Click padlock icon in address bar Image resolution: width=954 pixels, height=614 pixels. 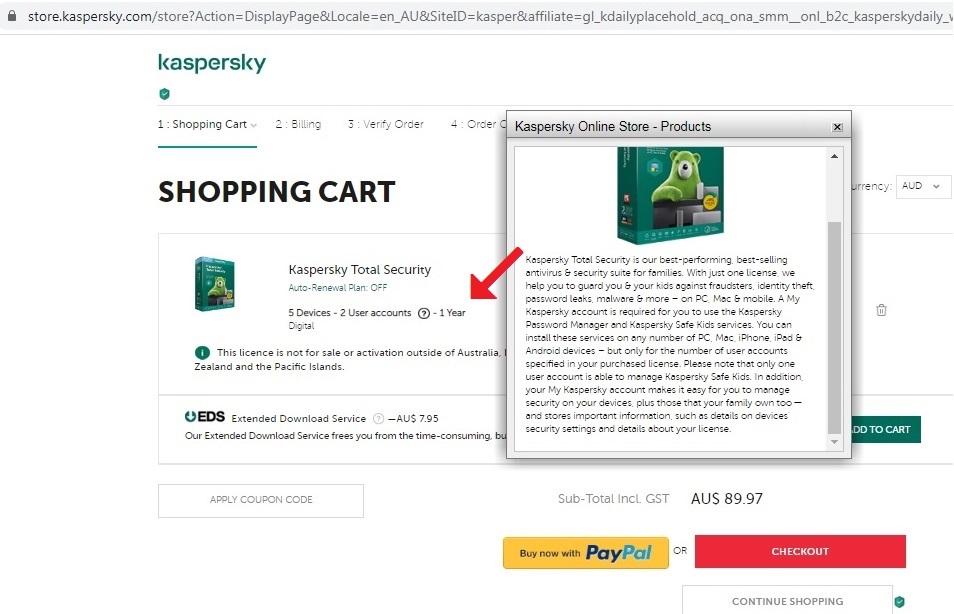[12, 16]
